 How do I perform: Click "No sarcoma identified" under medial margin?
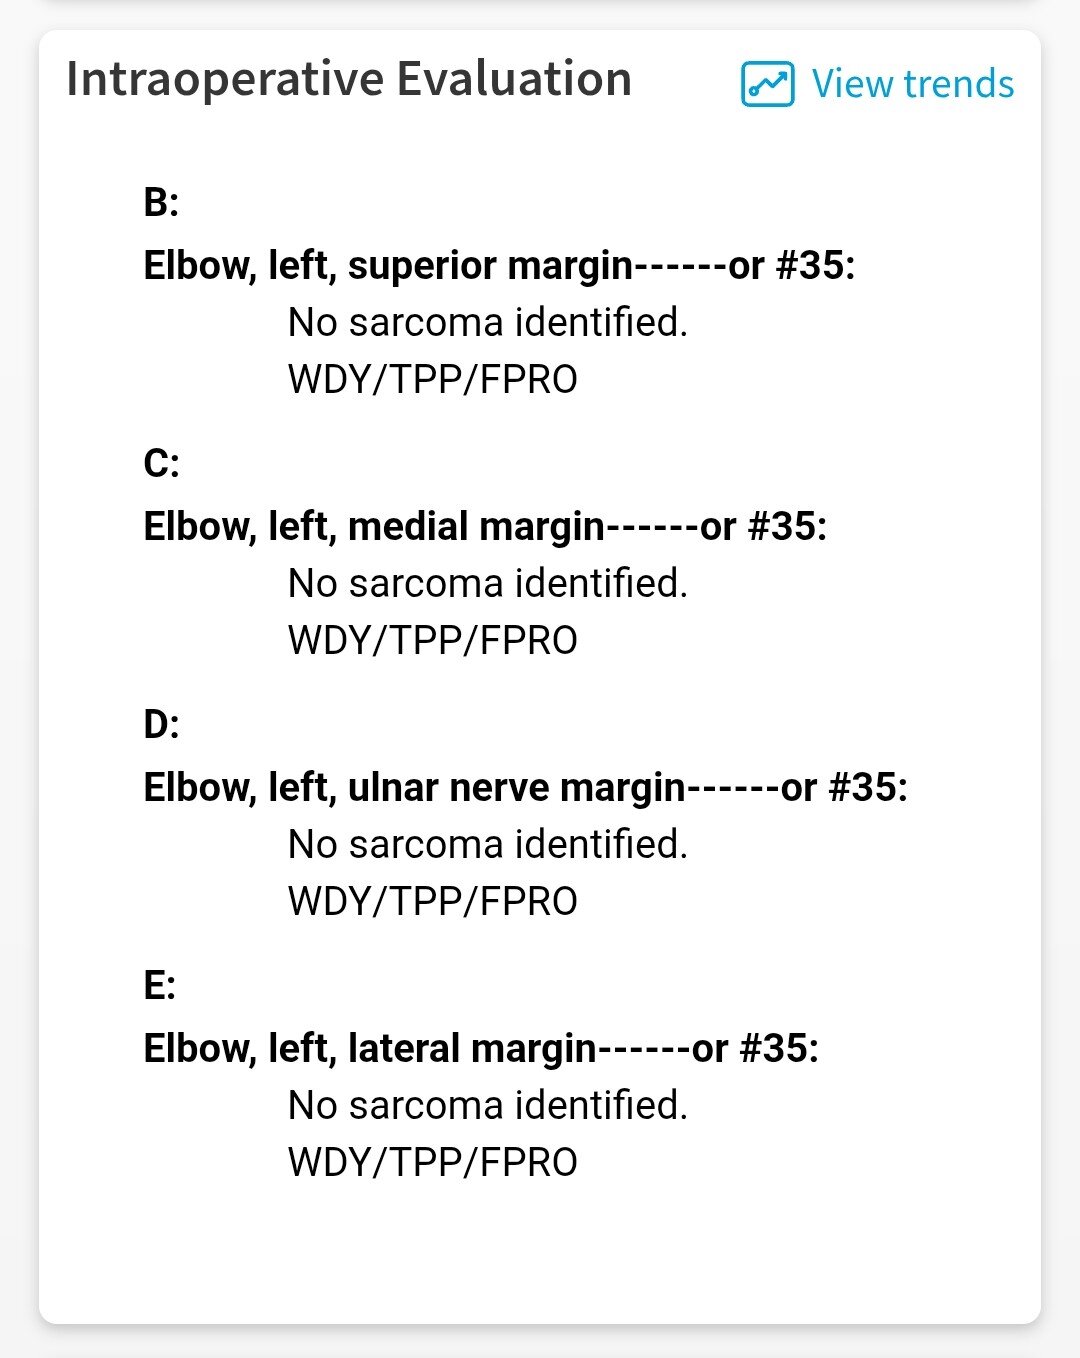487,584
